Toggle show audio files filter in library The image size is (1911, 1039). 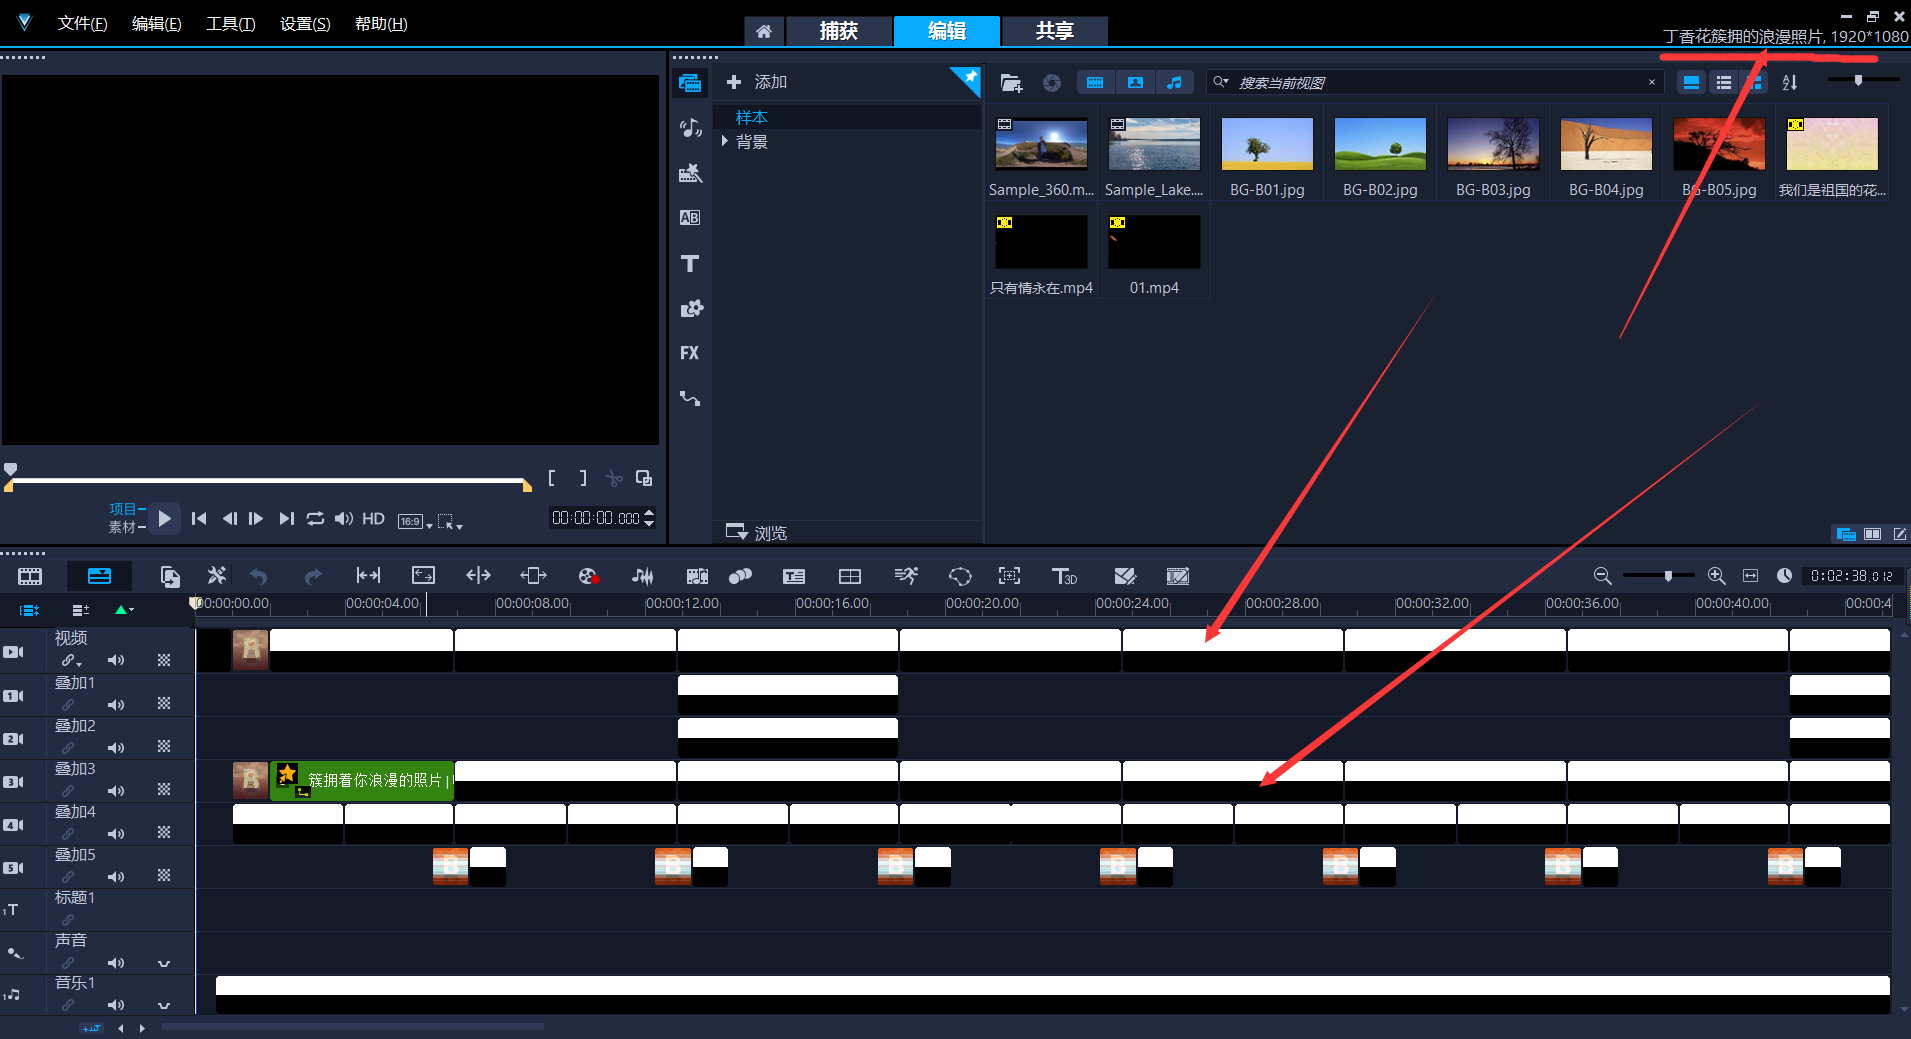[1175, 83]
